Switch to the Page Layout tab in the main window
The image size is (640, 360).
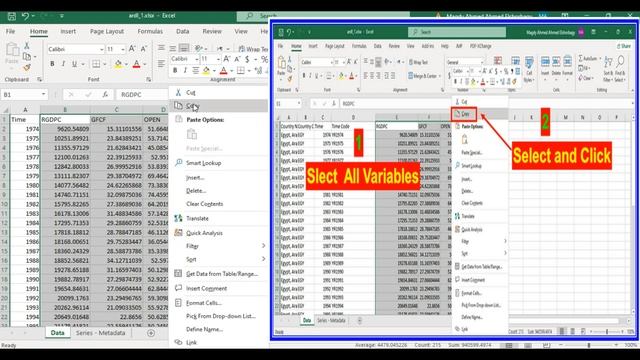107,31
